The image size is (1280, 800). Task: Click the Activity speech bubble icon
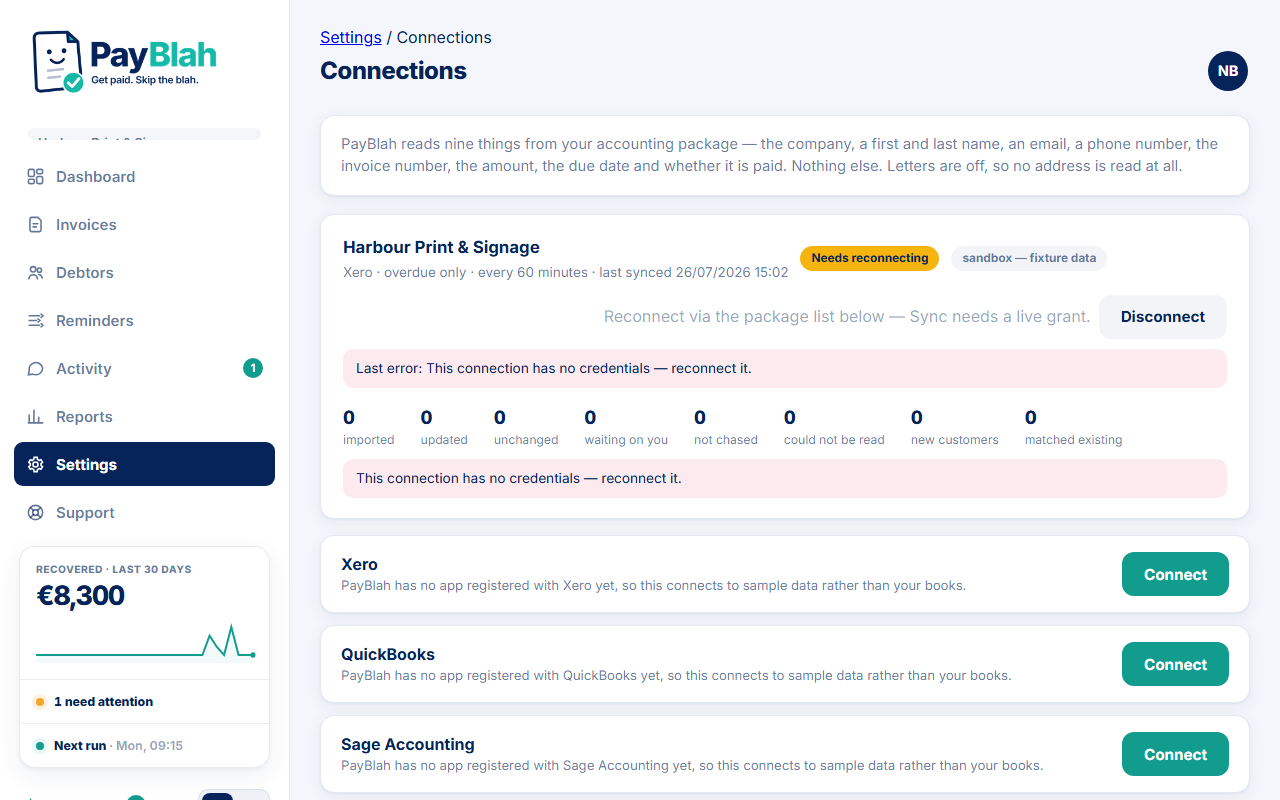click(x=36, y=369)
